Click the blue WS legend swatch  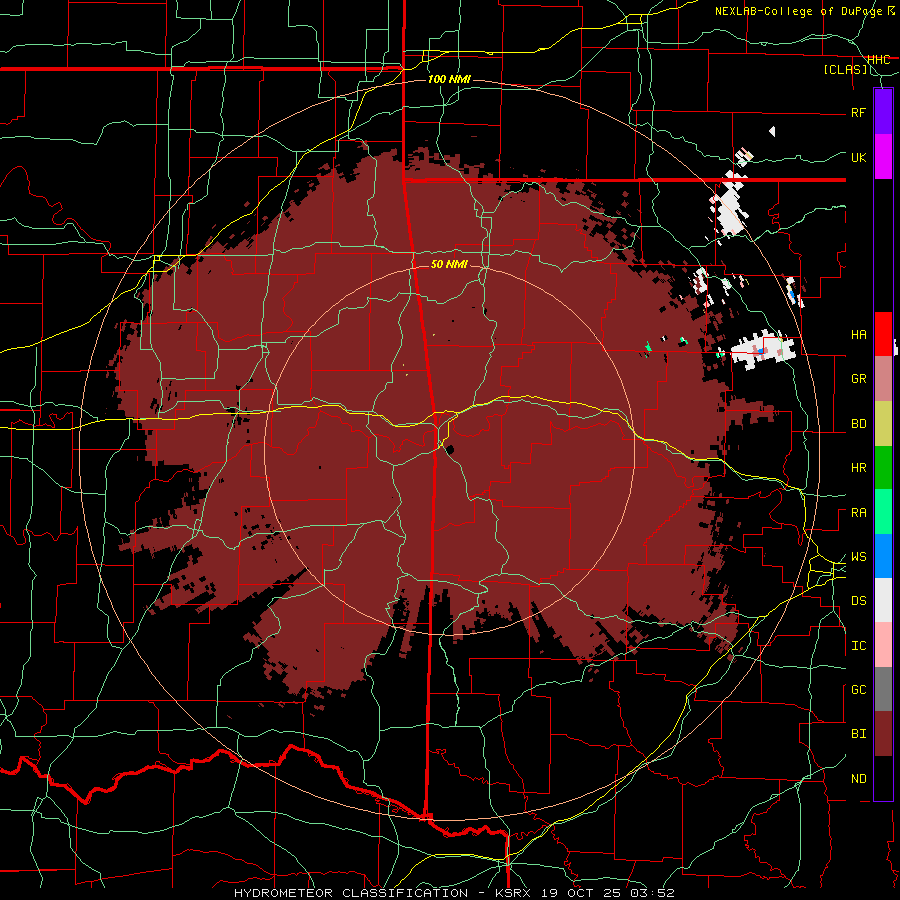883,556
